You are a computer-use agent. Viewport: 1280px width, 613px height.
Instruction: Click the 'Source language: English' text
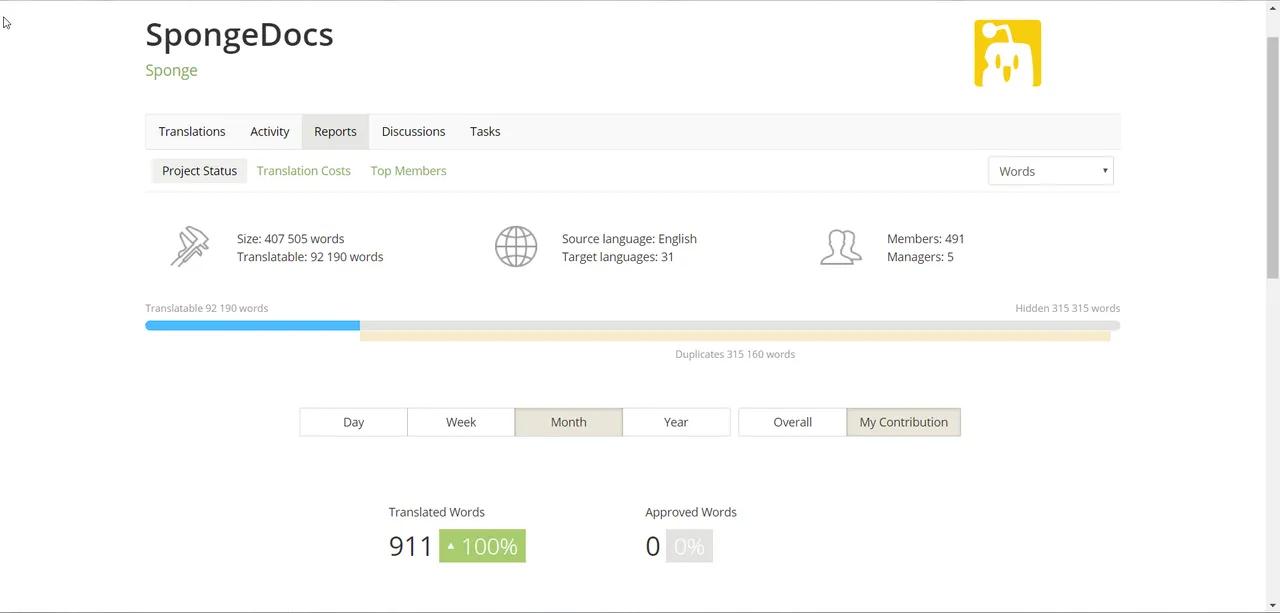point(629,239)
